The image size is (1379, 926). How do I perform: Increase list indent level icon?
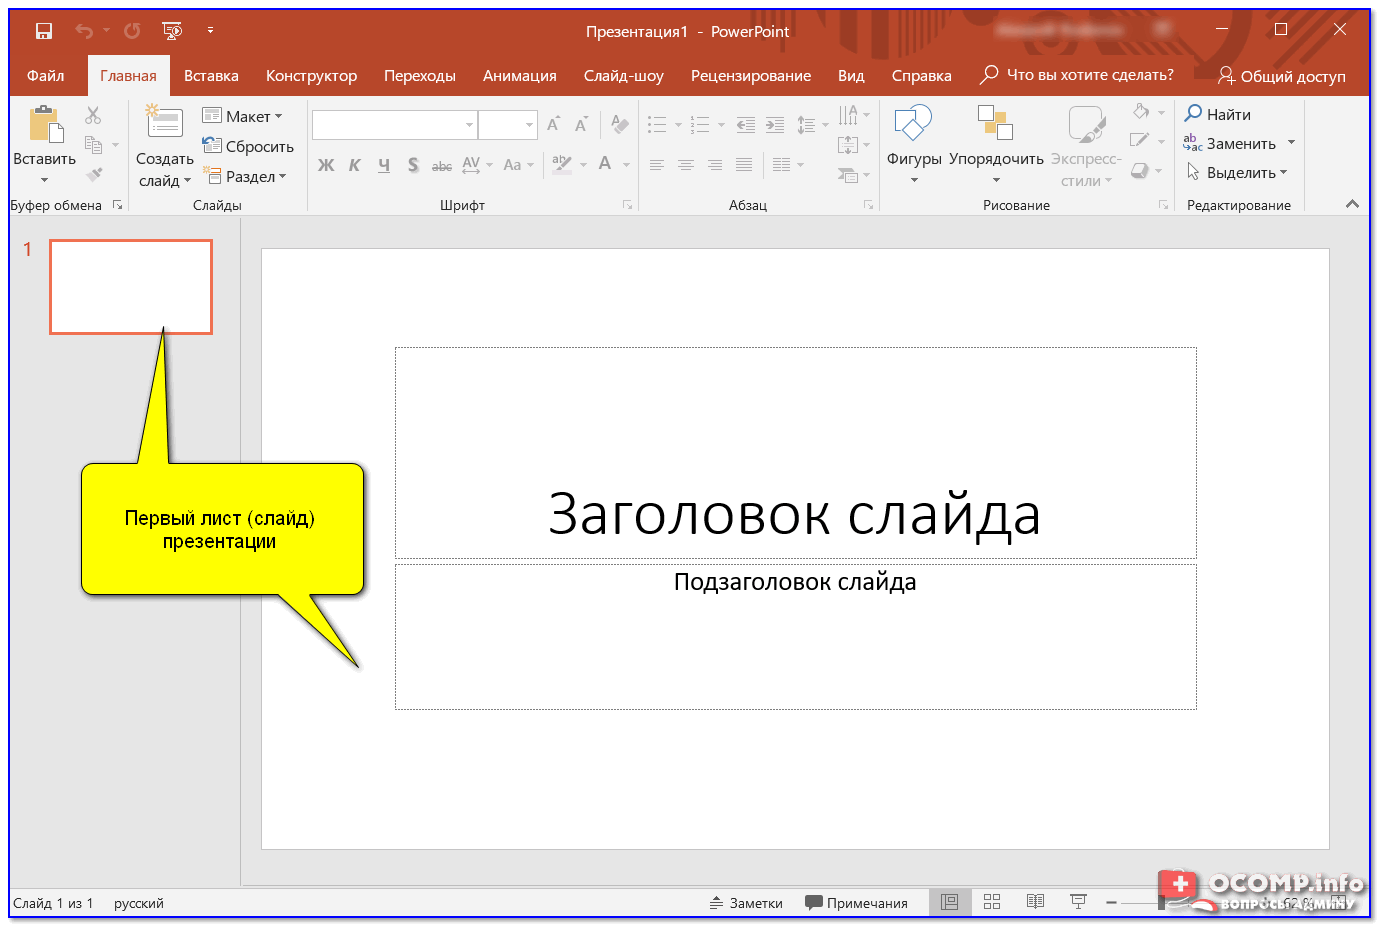pyautogui.click(x=775, y=125)
